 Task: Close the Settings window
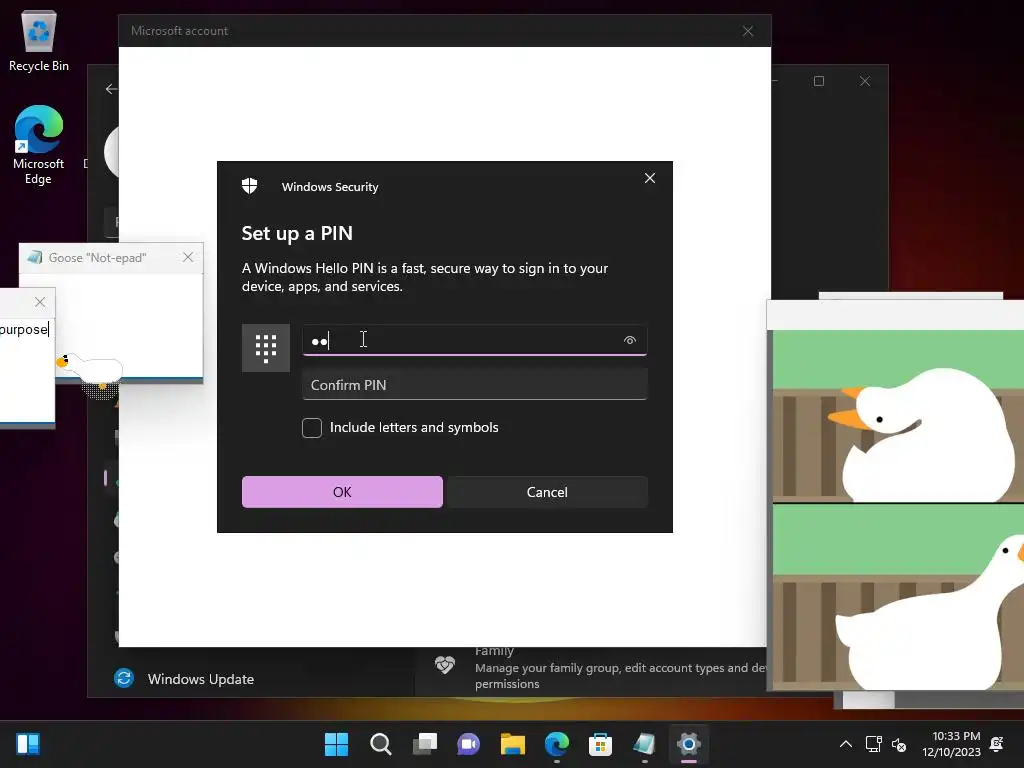[865, 81]
